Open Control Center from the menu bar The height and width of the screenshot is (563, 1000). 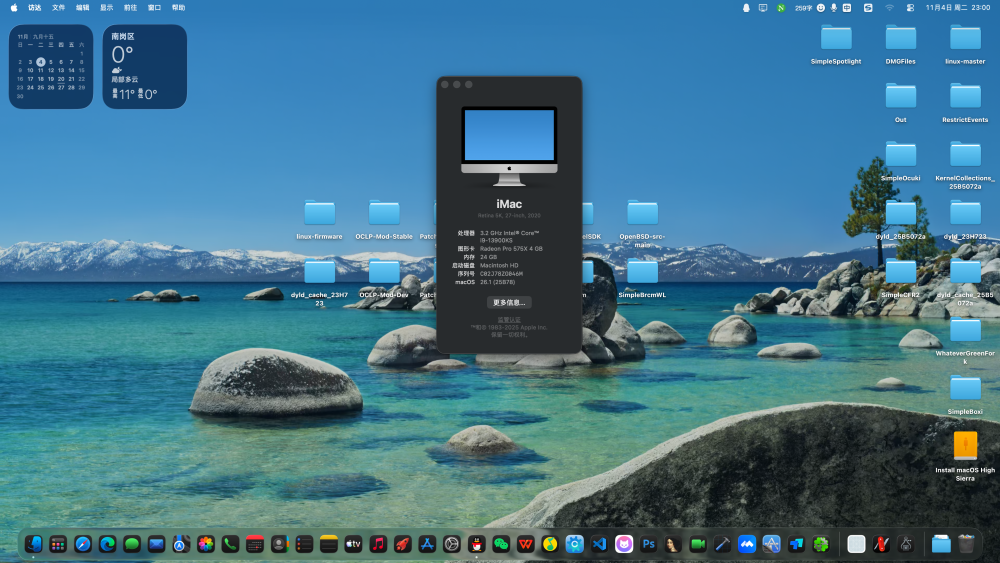[910, 8]
